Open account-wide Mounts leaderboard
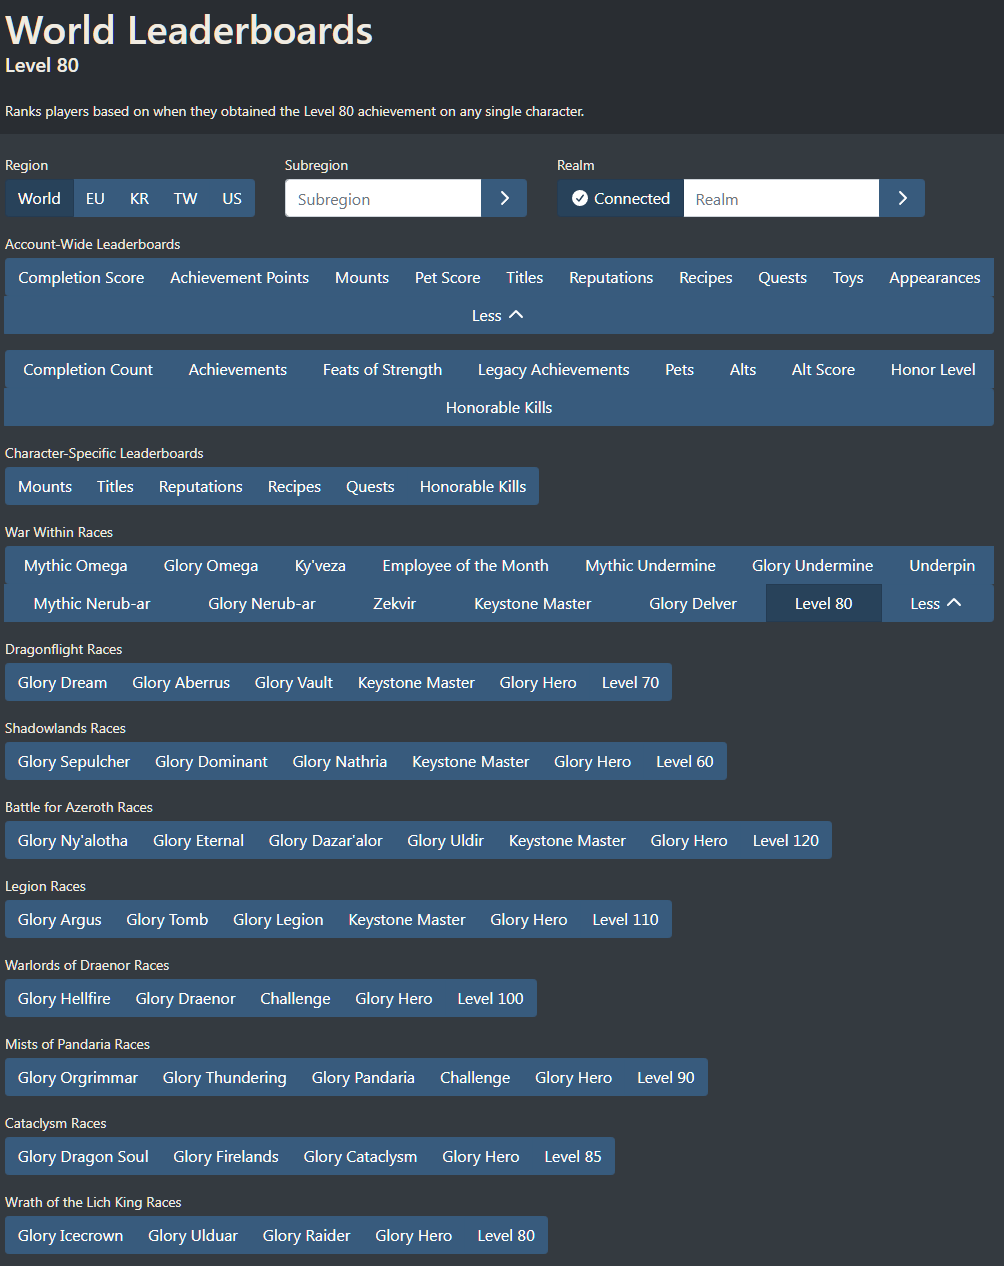This screenshot has width=1004, height=1266. [x=362, y=277]
